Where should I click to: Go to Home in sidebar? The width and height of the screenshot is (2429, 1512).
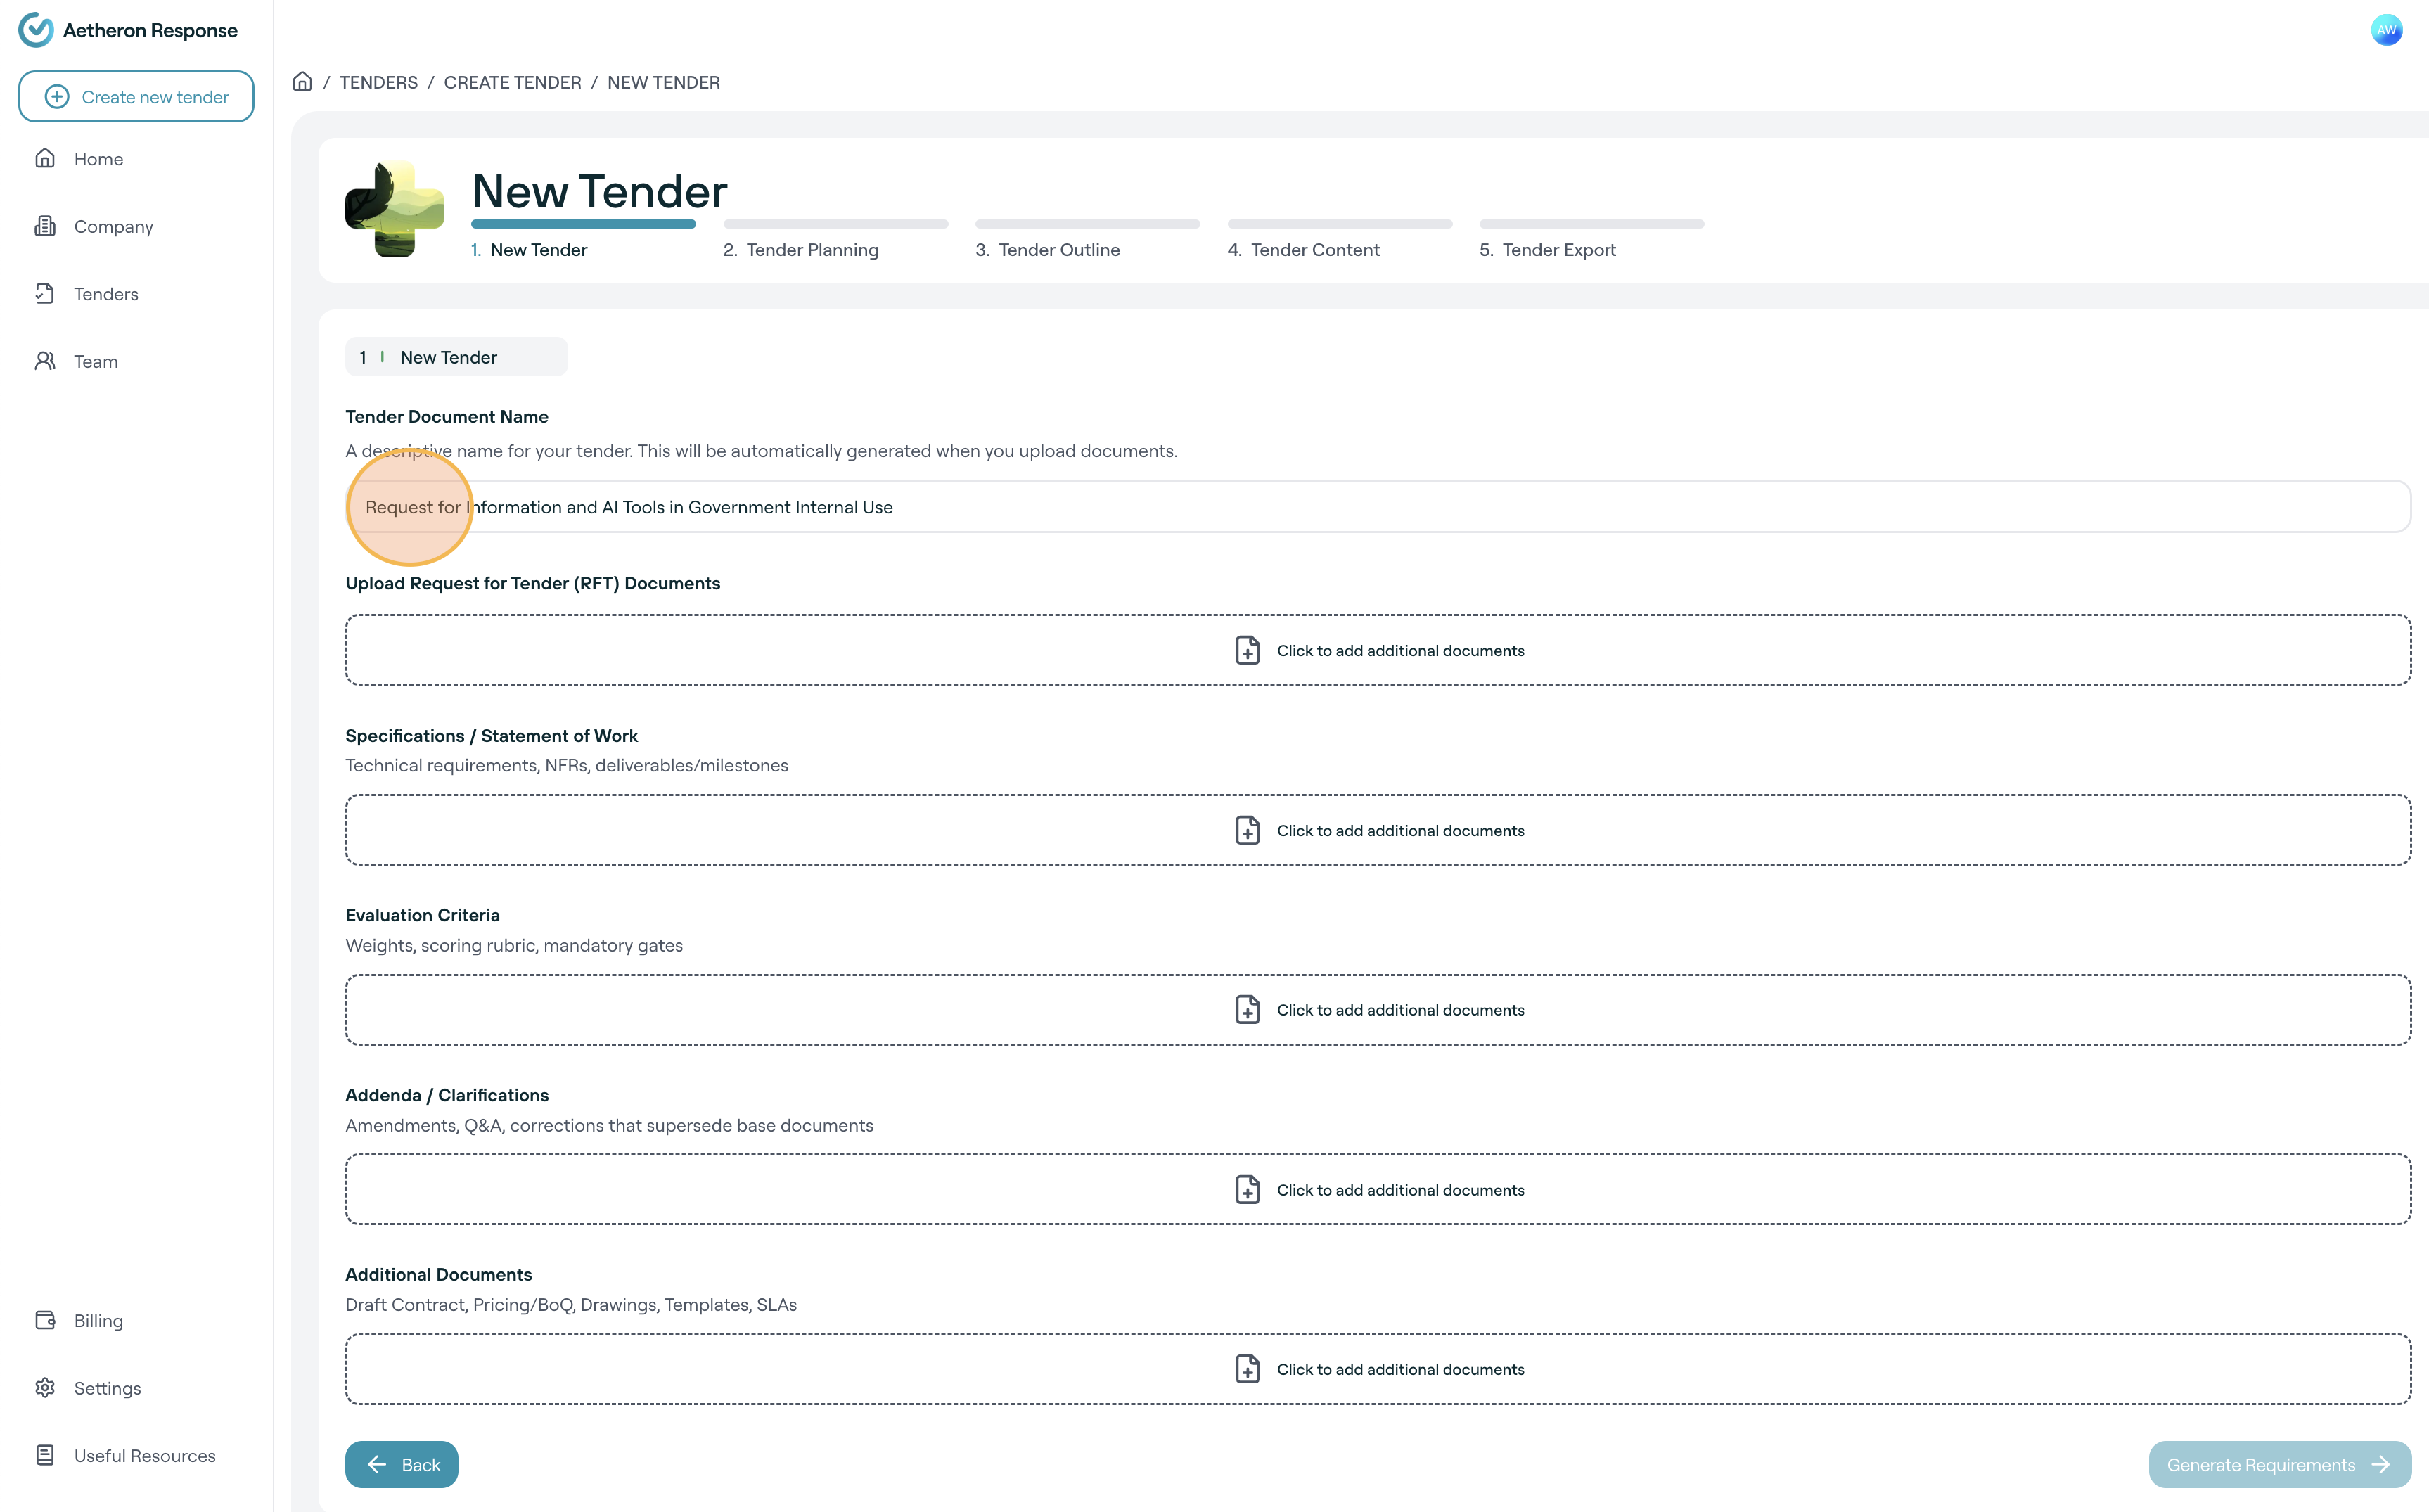[x=98, y=159]
